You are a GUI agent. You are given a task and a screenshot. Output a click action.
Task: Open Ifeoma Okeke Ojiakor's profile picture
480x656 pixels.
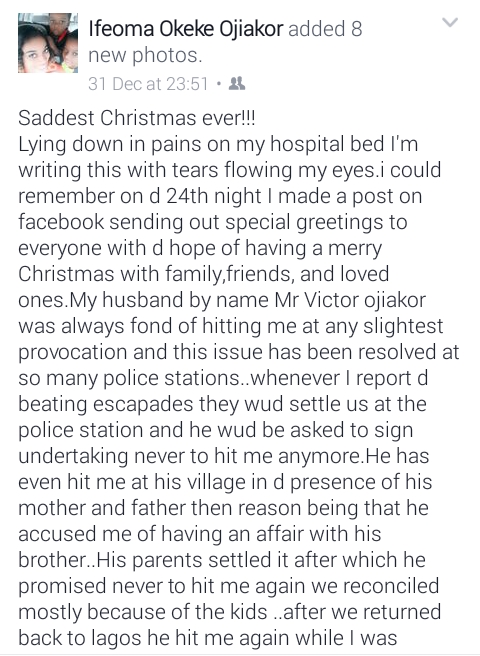[48, 43]
